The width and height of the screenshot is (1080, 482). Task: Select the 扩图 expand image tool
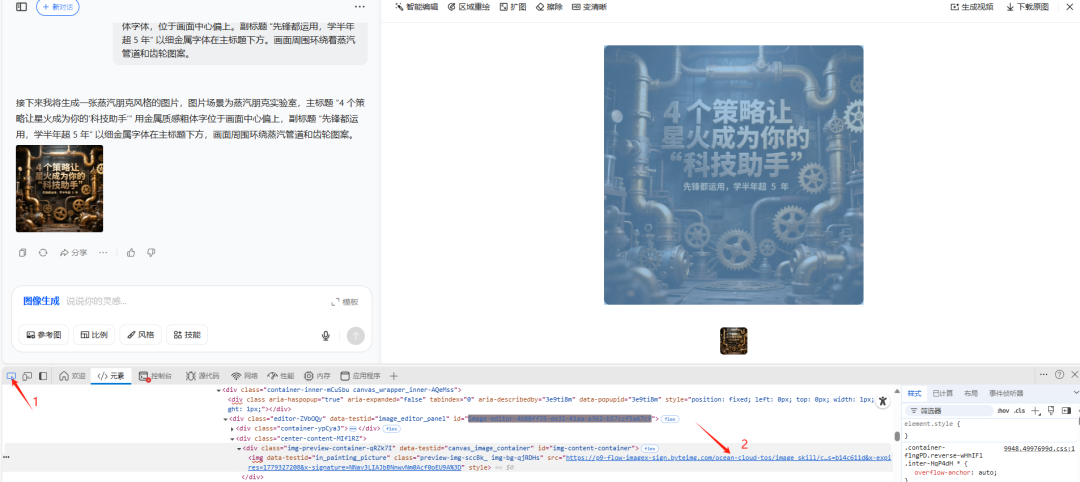click(513, 7)
